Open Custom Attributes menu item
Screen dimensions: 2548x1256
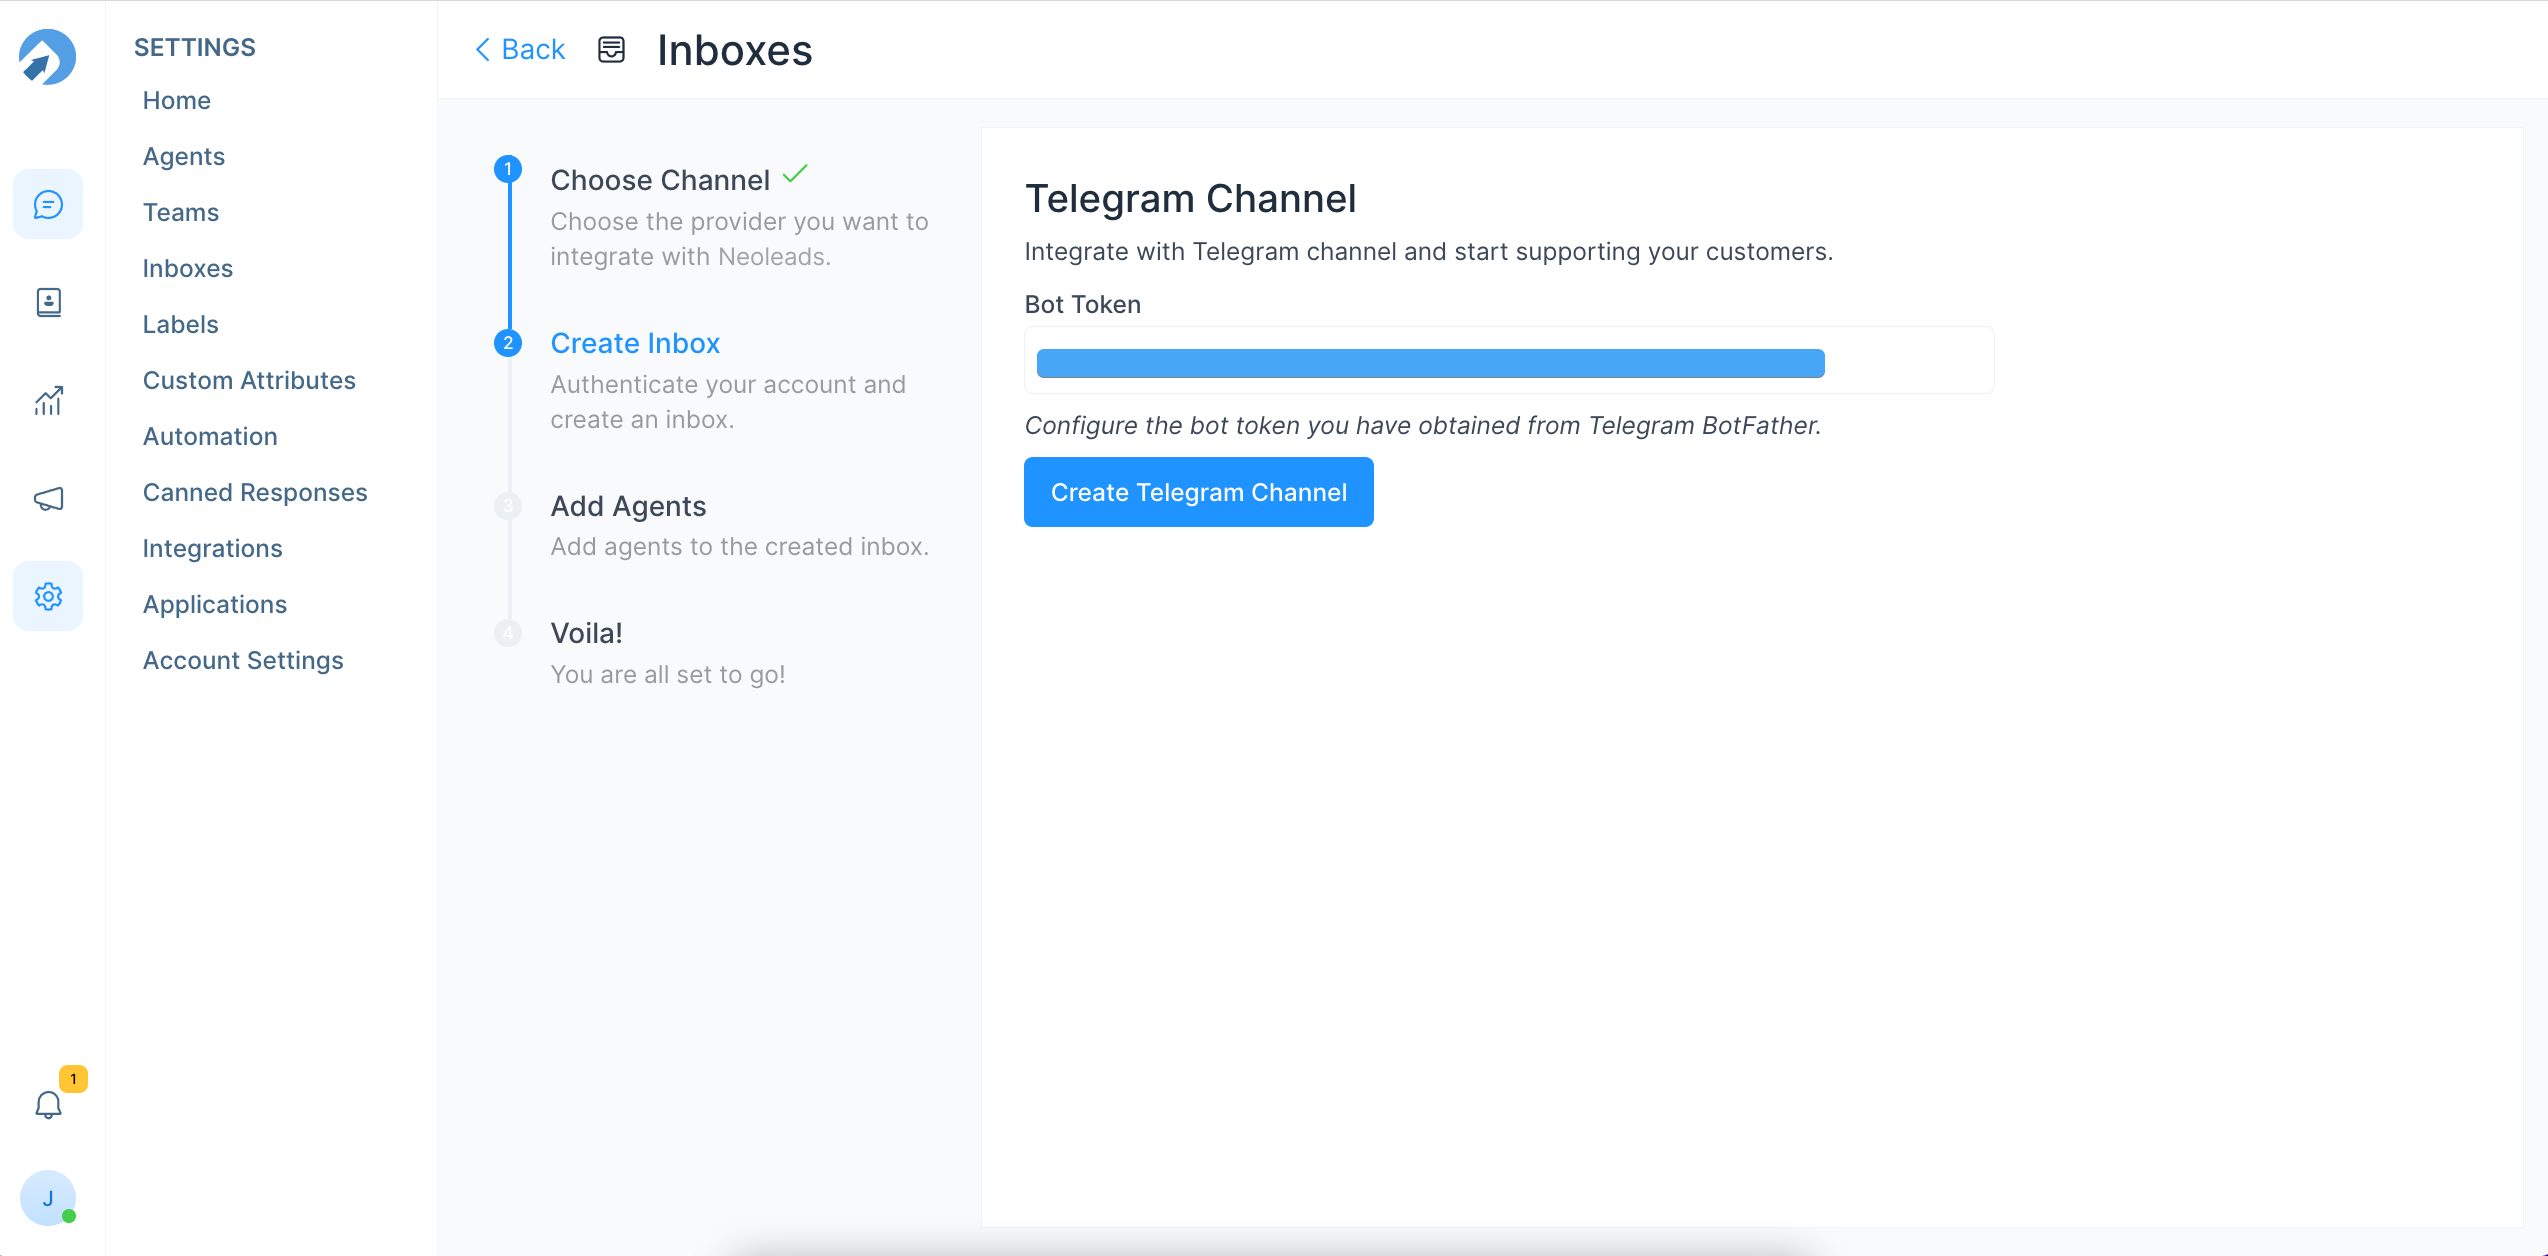click(x=249, y=381)
